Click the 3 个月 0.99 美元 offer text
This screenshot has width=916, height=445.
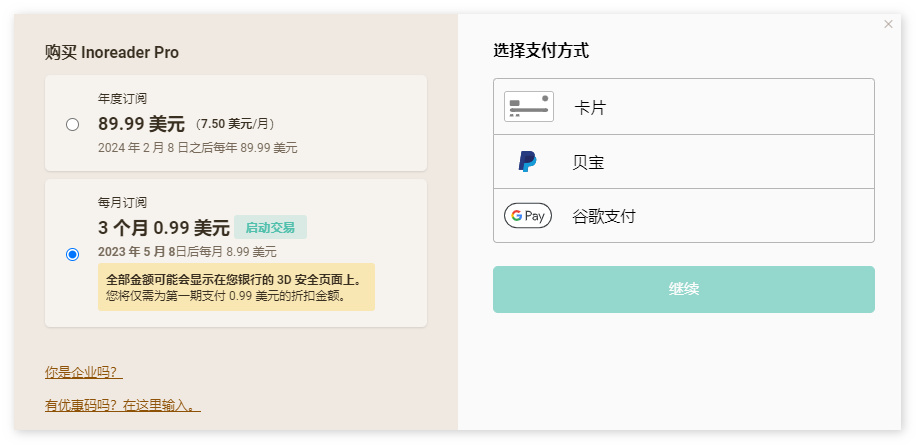point(164,227)
